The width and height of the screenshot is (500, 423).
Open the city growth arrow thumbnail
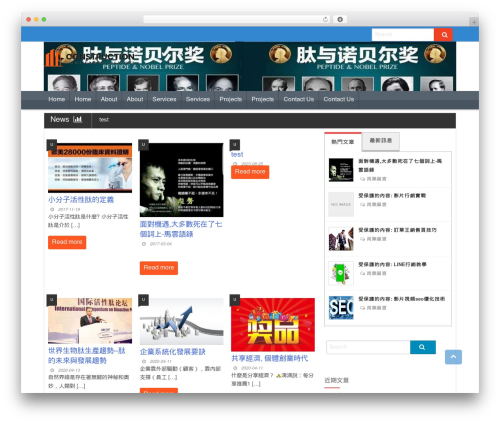pos(182,321)
